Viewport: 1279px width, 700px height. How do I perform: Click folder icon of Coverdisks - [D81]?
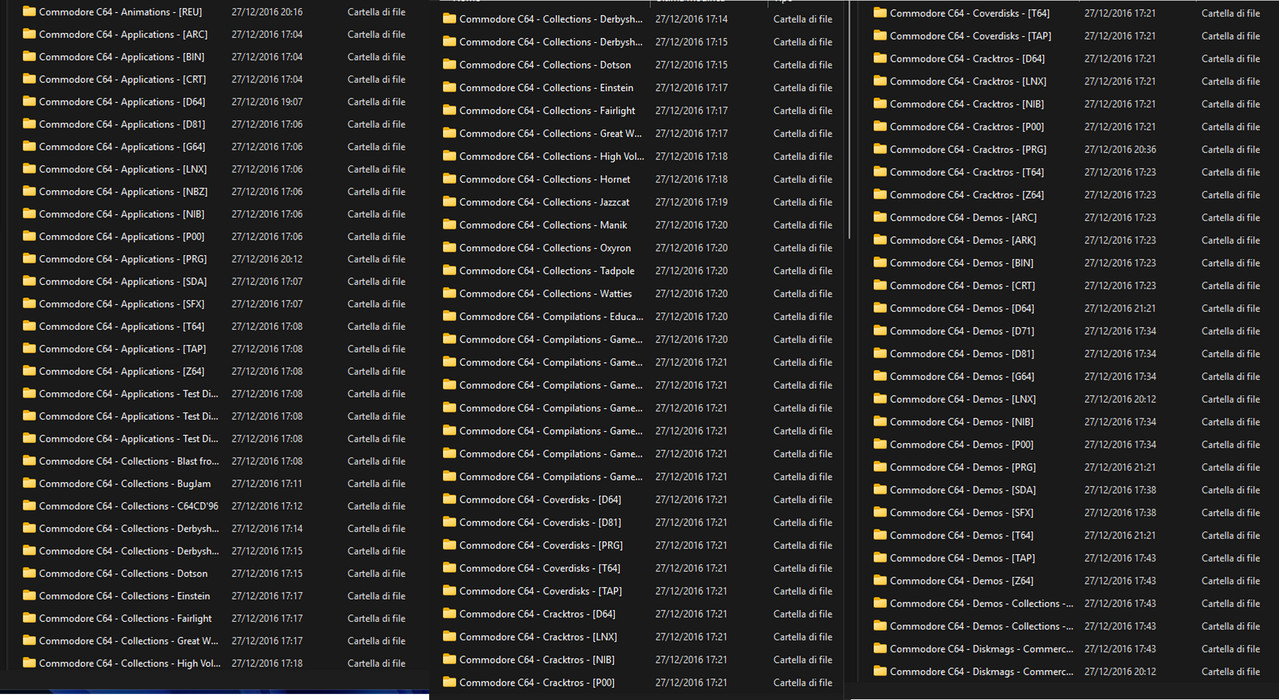[x=449, y=522]
